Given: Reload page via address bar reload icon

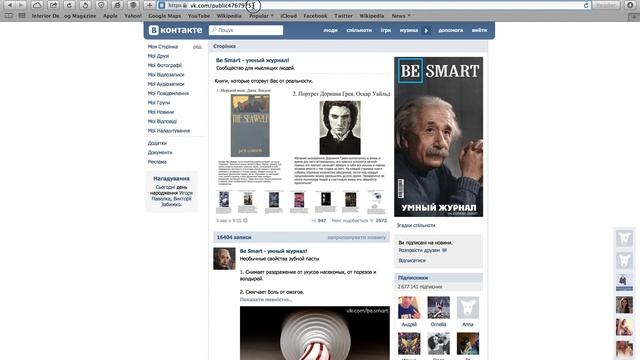Looking at the screenshot, I should (x=586, y=5).
